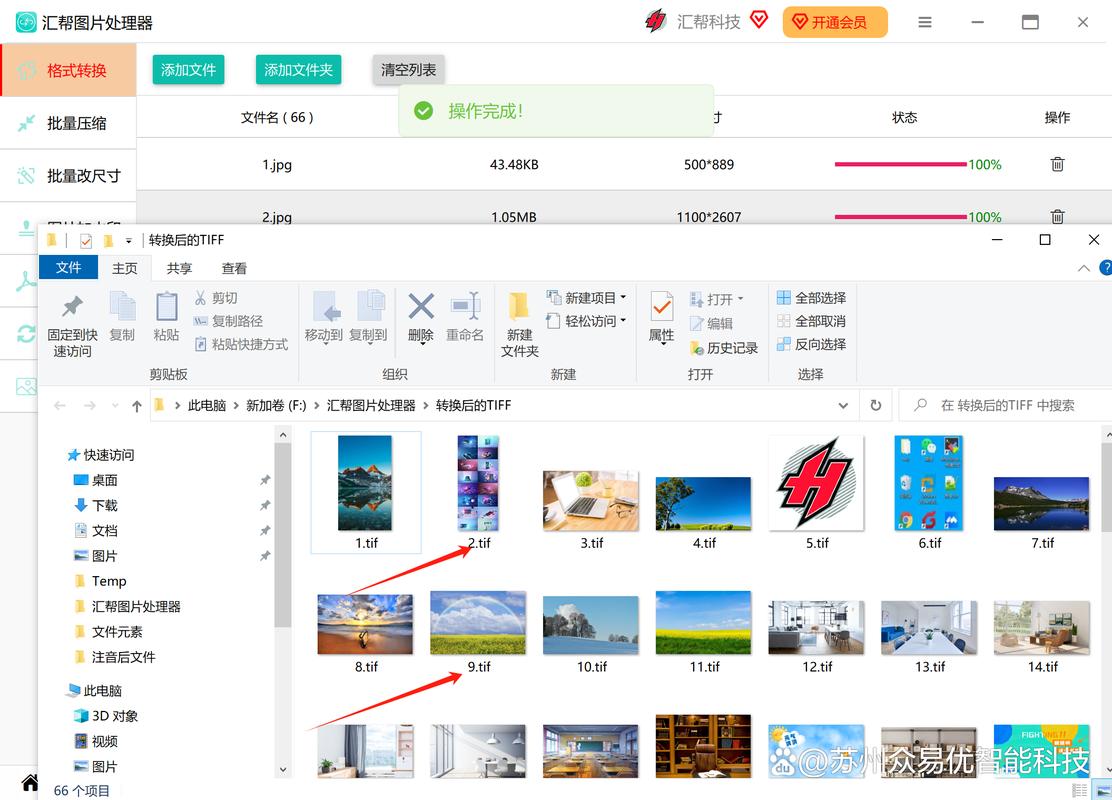Switch to the 主页 ribbon tab
1112x800 pixels.
[x=125, y=268]
